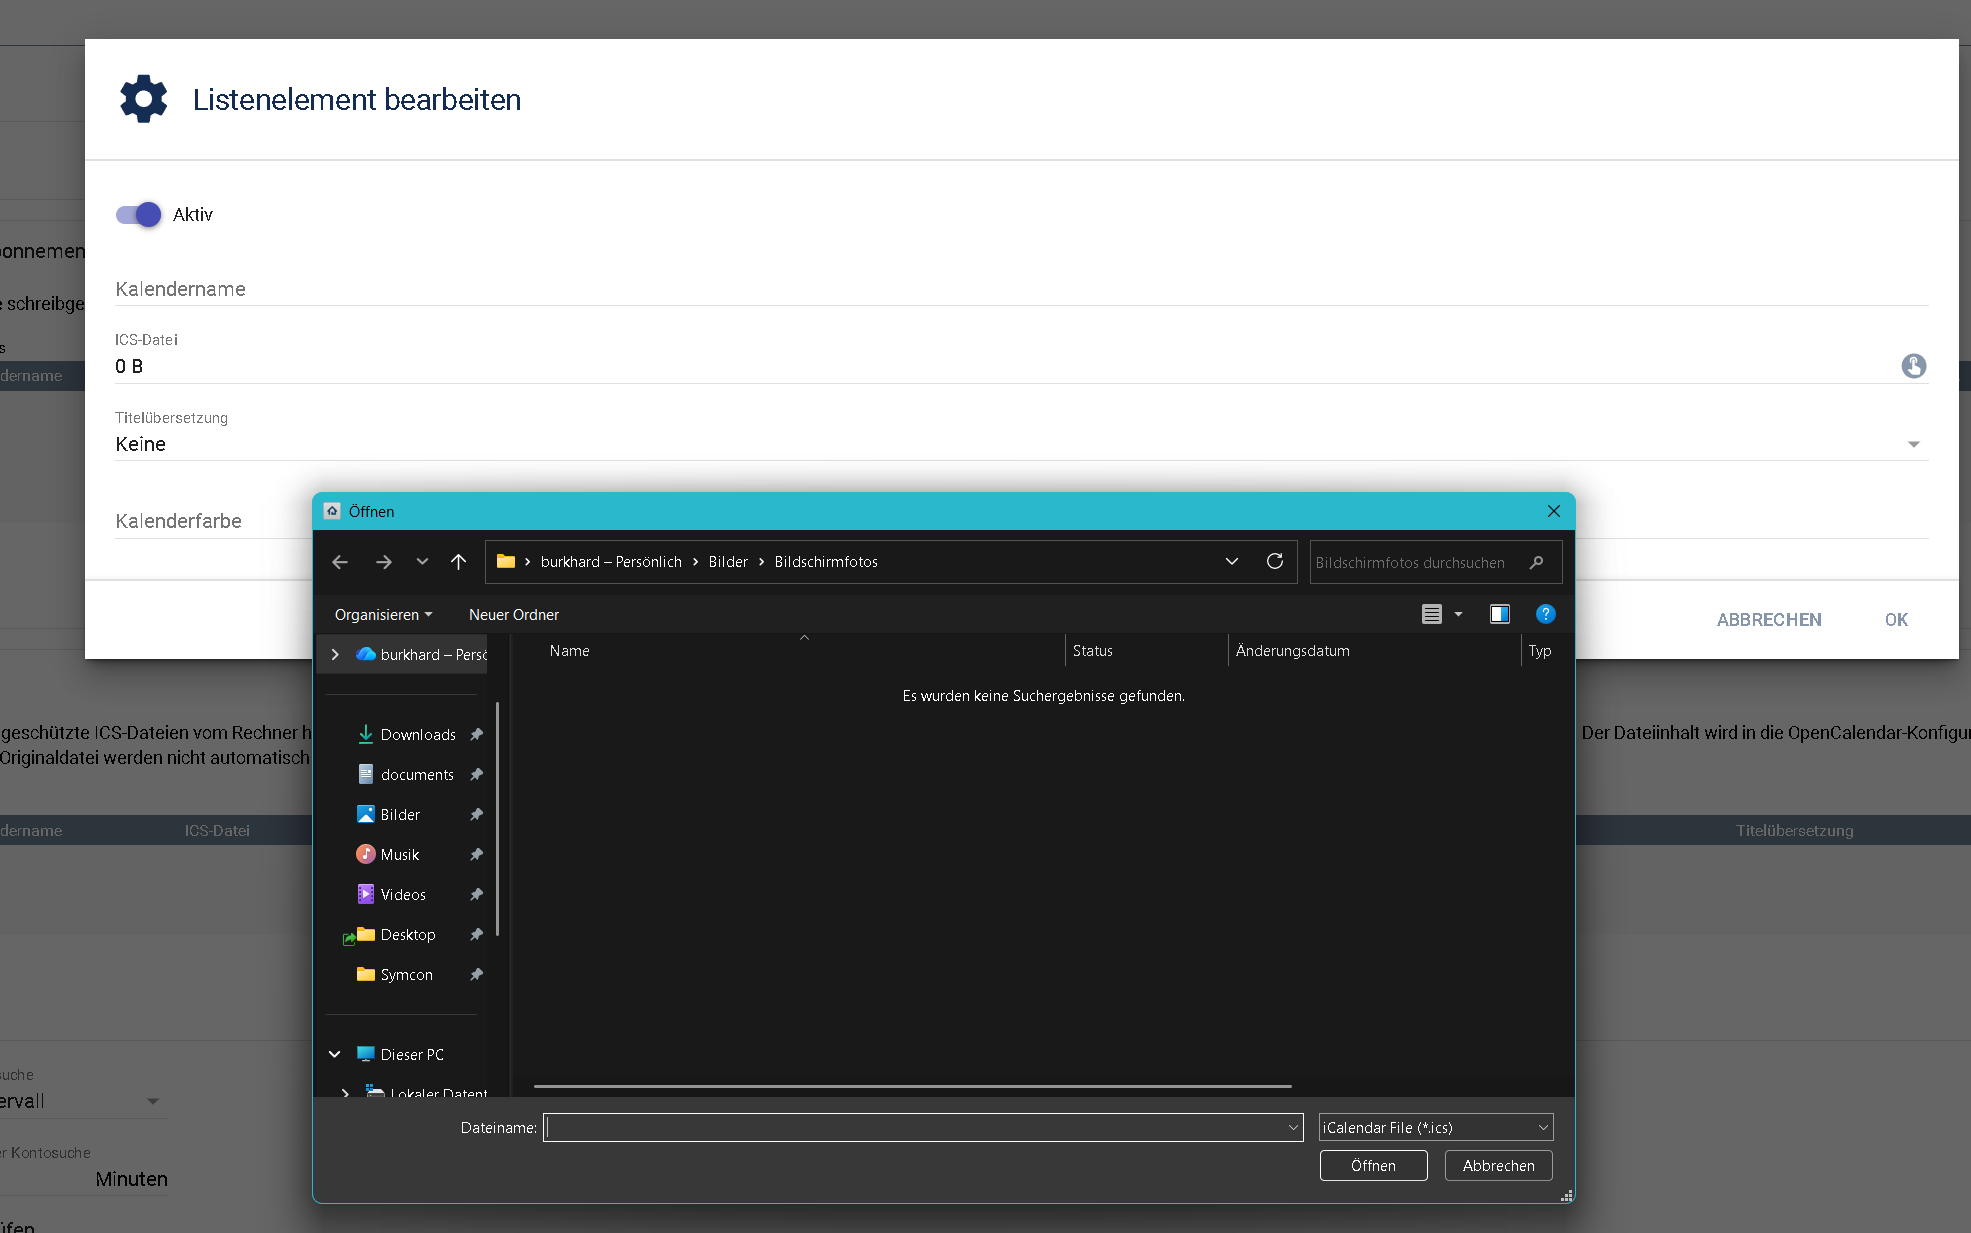Expand the address bar history dropdown
This screenshot has height=1233, width=1971.
(x=1232, y=562)
